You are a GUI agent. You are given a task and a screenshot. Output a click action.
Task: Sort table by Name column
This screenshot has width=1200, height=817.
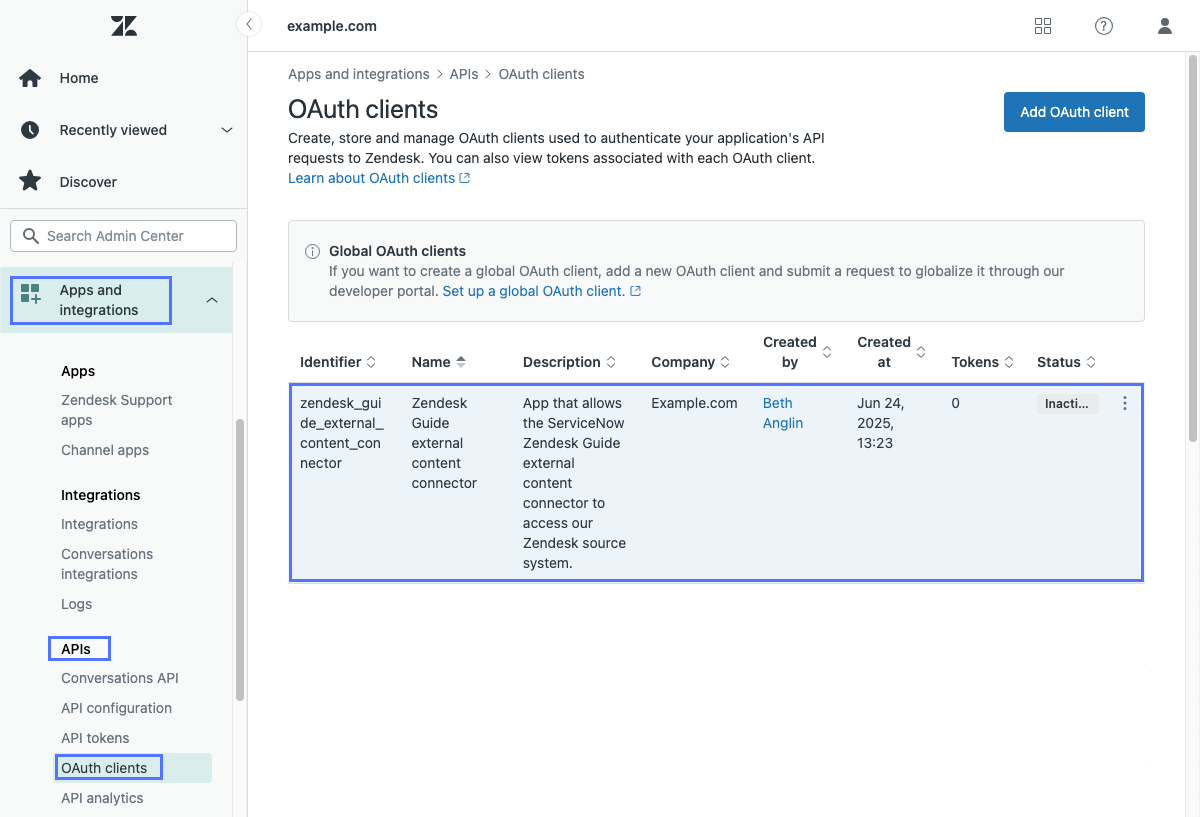click(x=439, y=362)
